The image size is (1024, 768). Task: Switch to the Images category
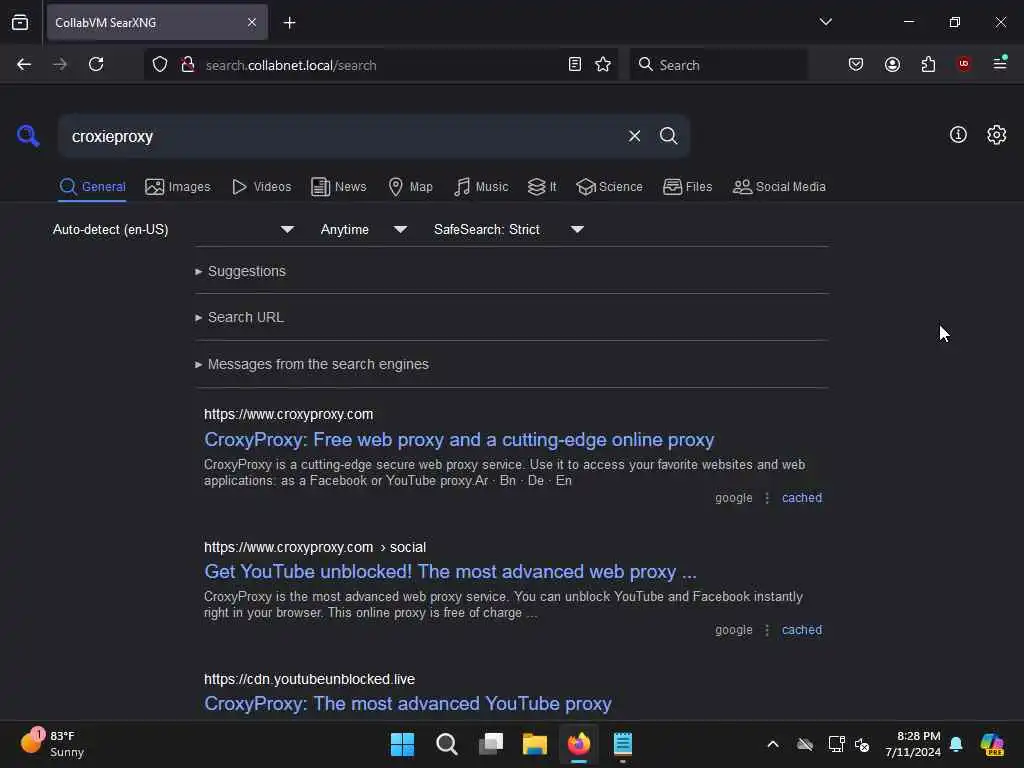(x=178, y=187)
